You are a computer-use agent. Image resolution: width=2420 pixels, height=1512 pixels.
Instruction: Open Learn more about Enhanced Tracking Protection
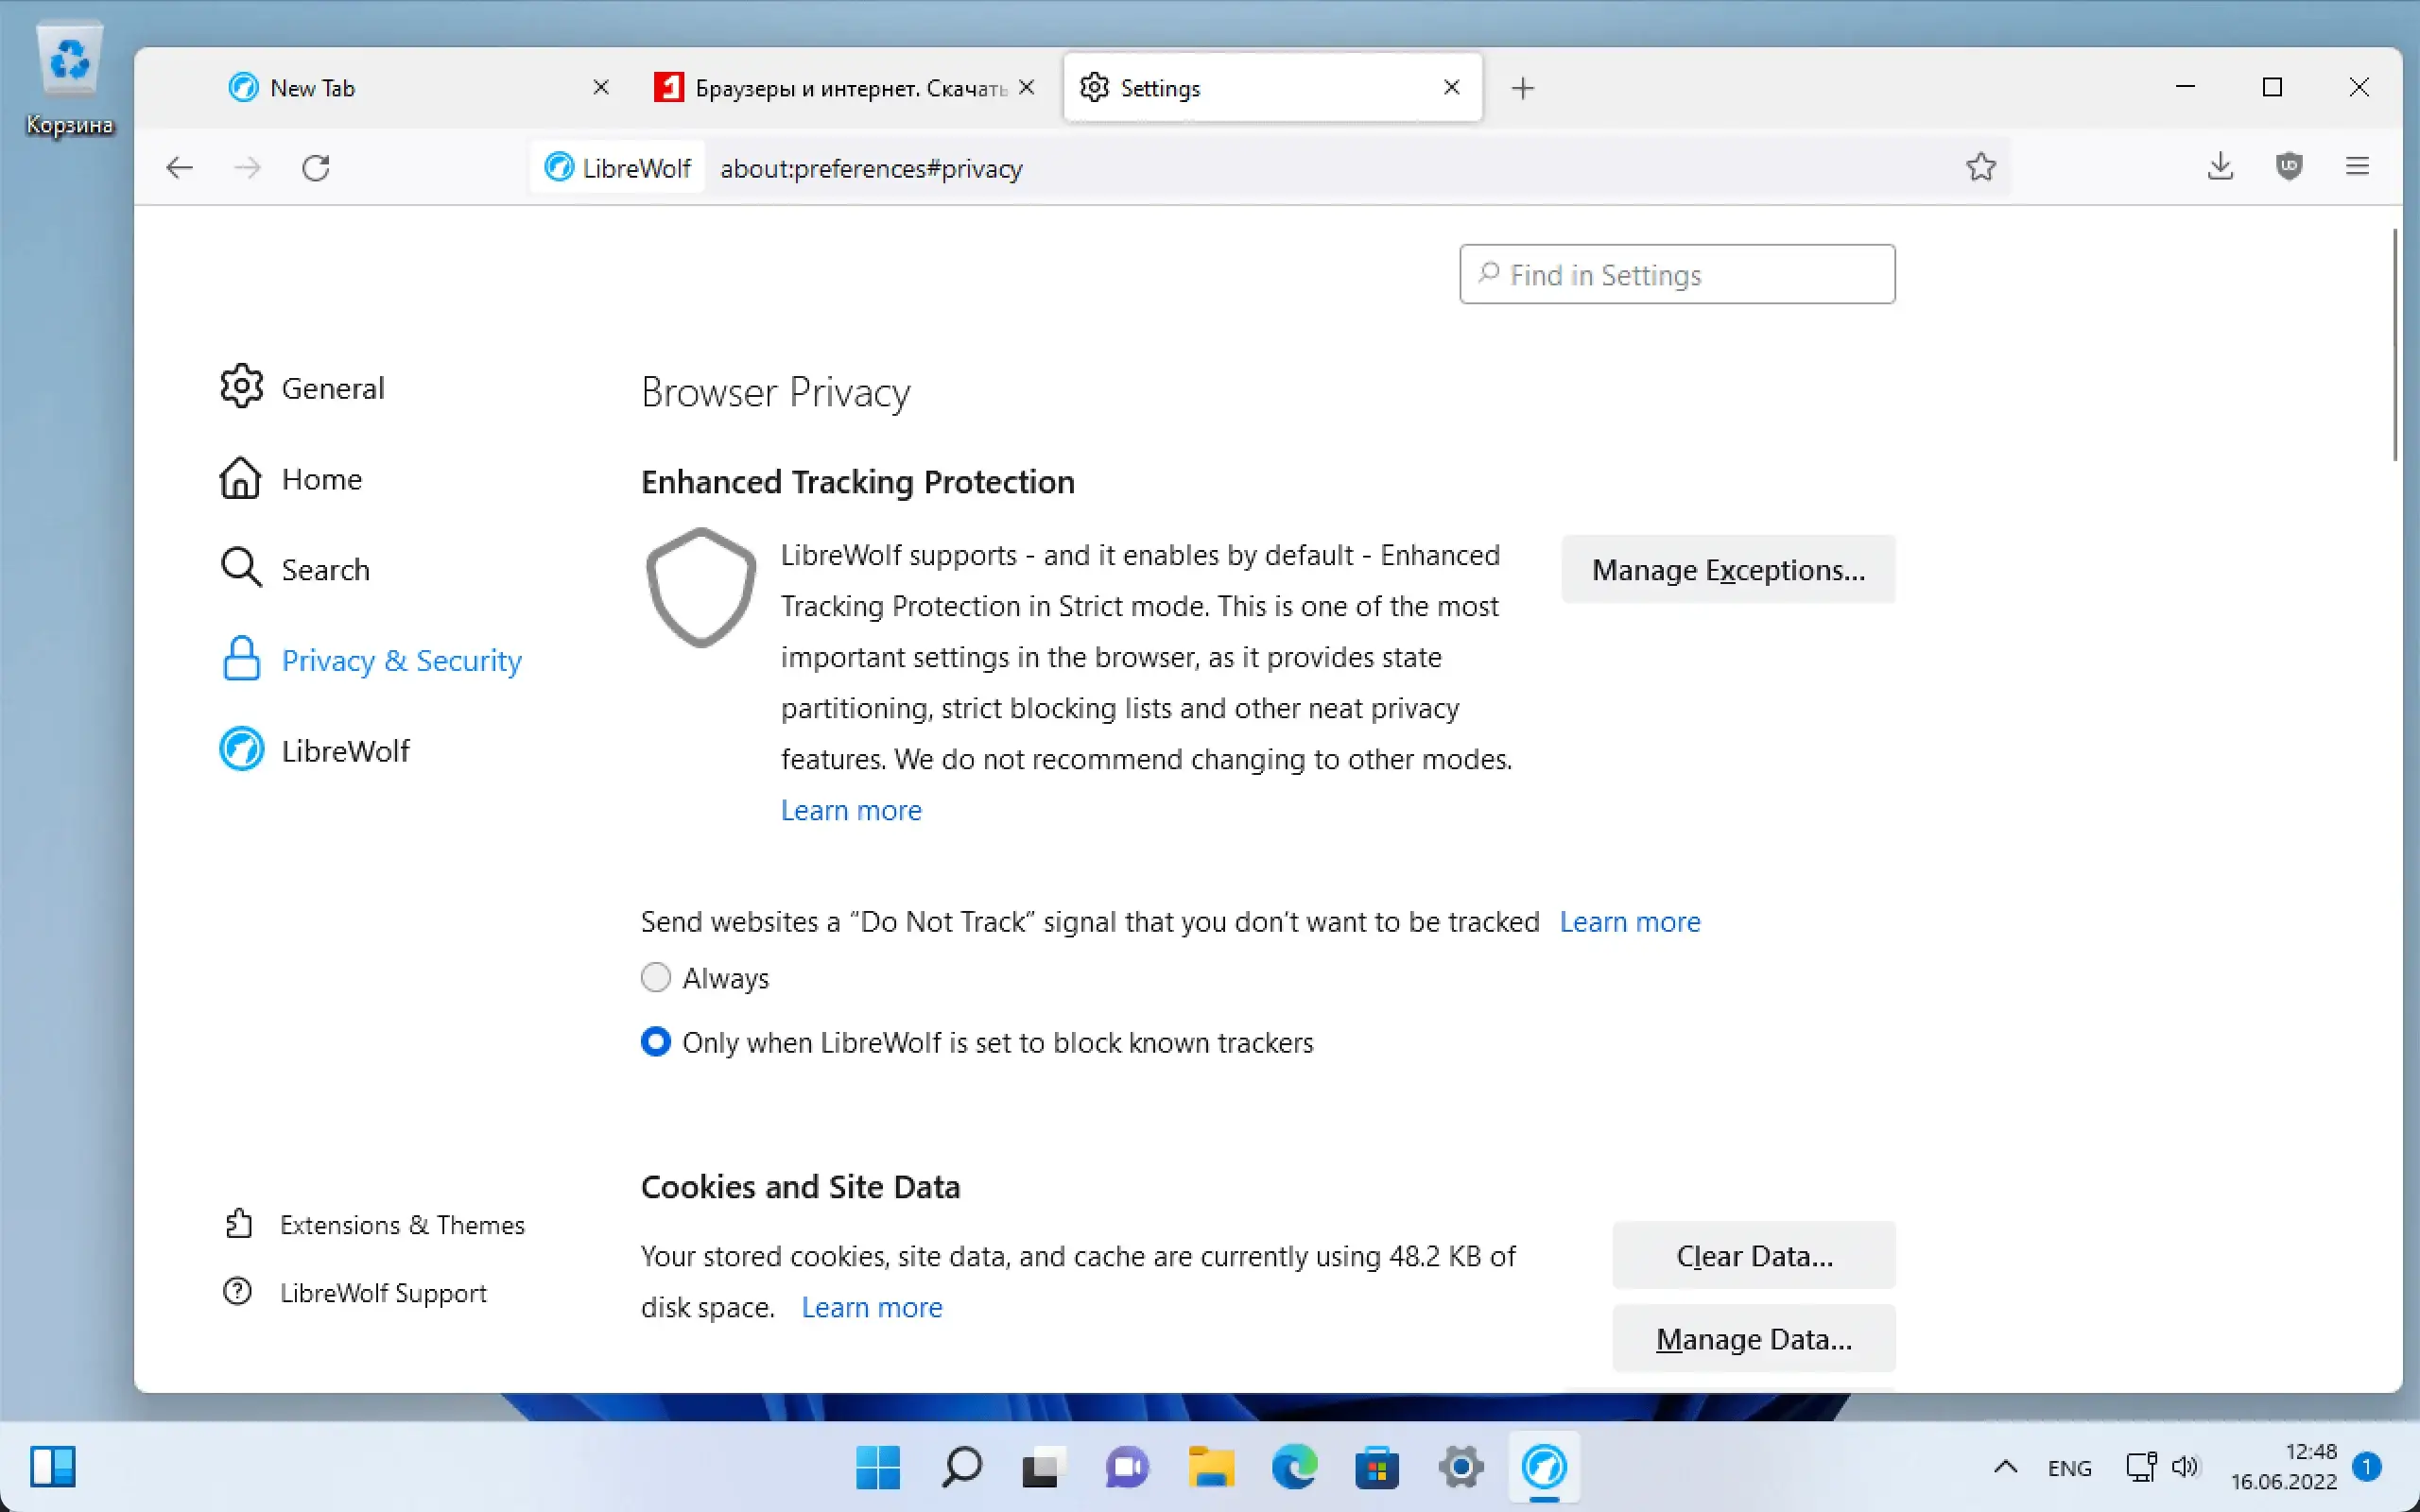[851, 810]
